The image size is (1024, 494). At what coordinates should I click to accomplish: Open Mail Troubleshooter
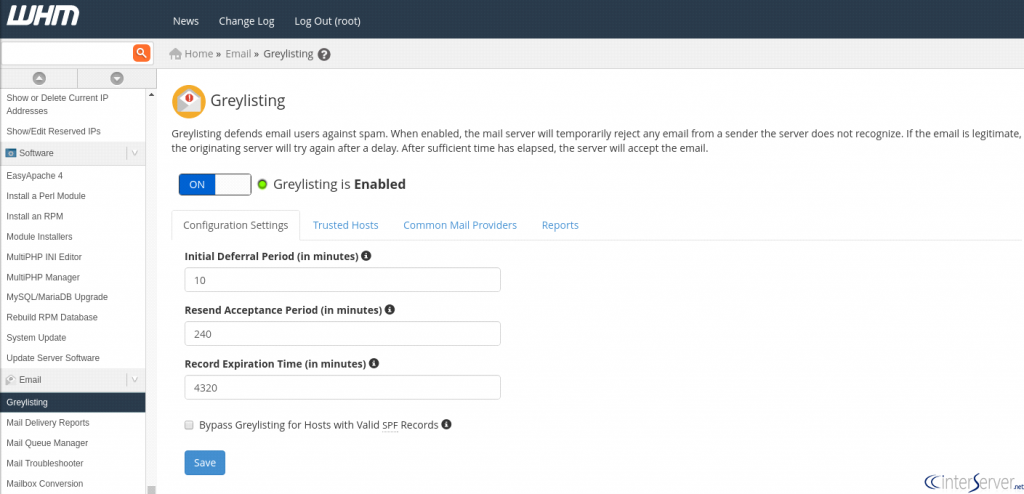click(x=45, y=463)
